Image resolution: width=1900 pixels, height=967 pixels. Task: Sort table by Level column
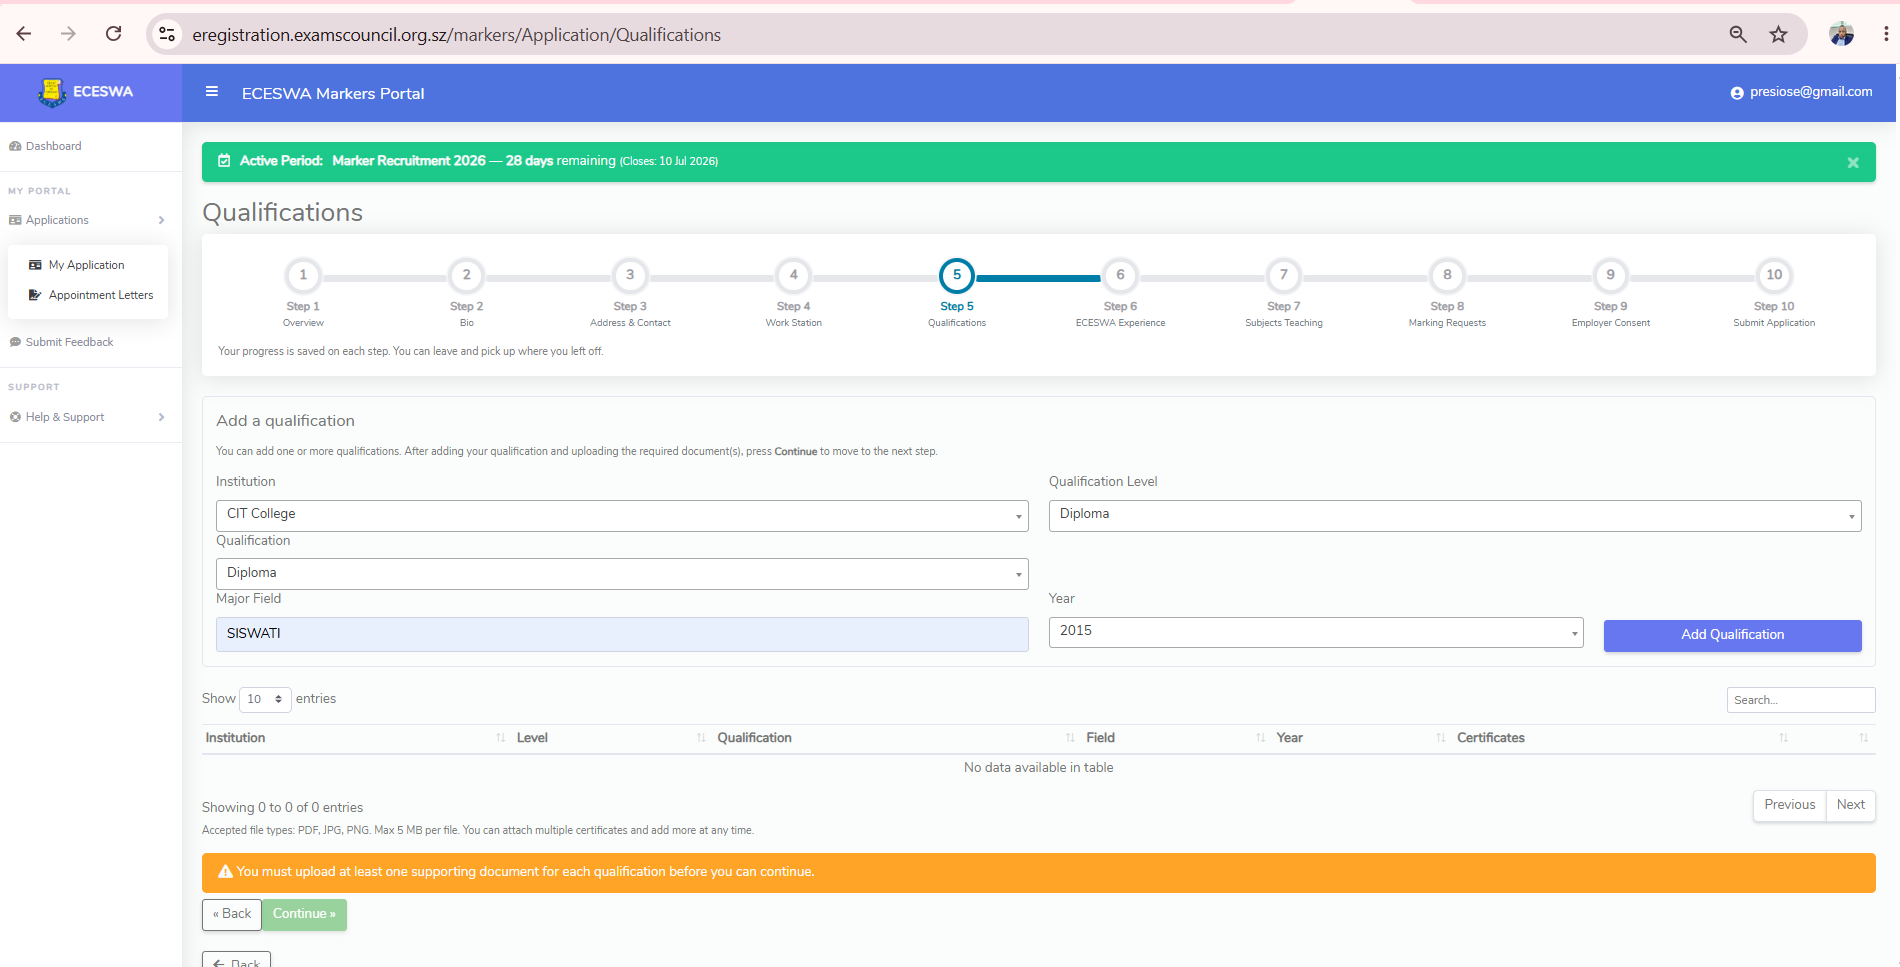pyautogui.click(x=613, y=738)
